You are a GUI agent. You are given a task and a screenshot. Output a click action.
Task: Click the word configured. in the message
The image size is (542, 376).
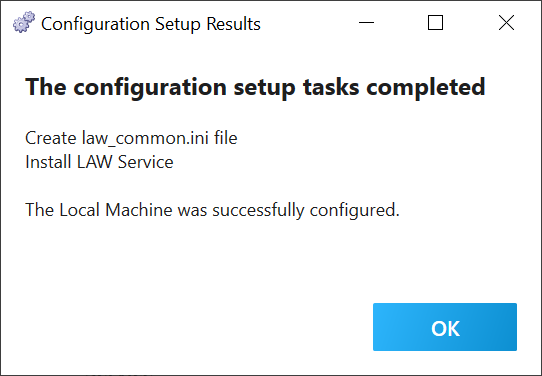pos(354,210)
